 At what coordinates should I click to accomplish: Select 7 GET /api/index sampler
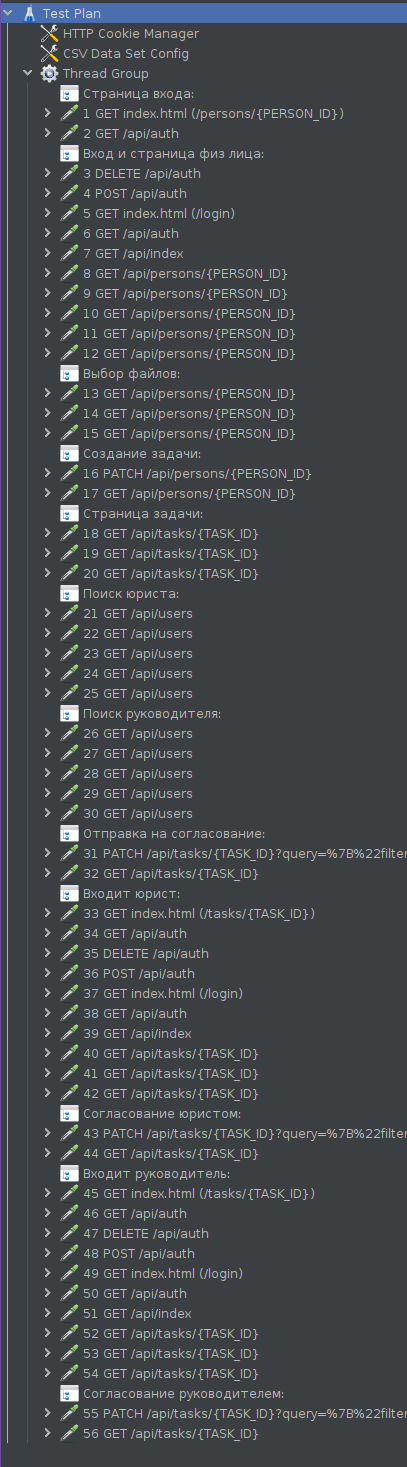point(133,253)
